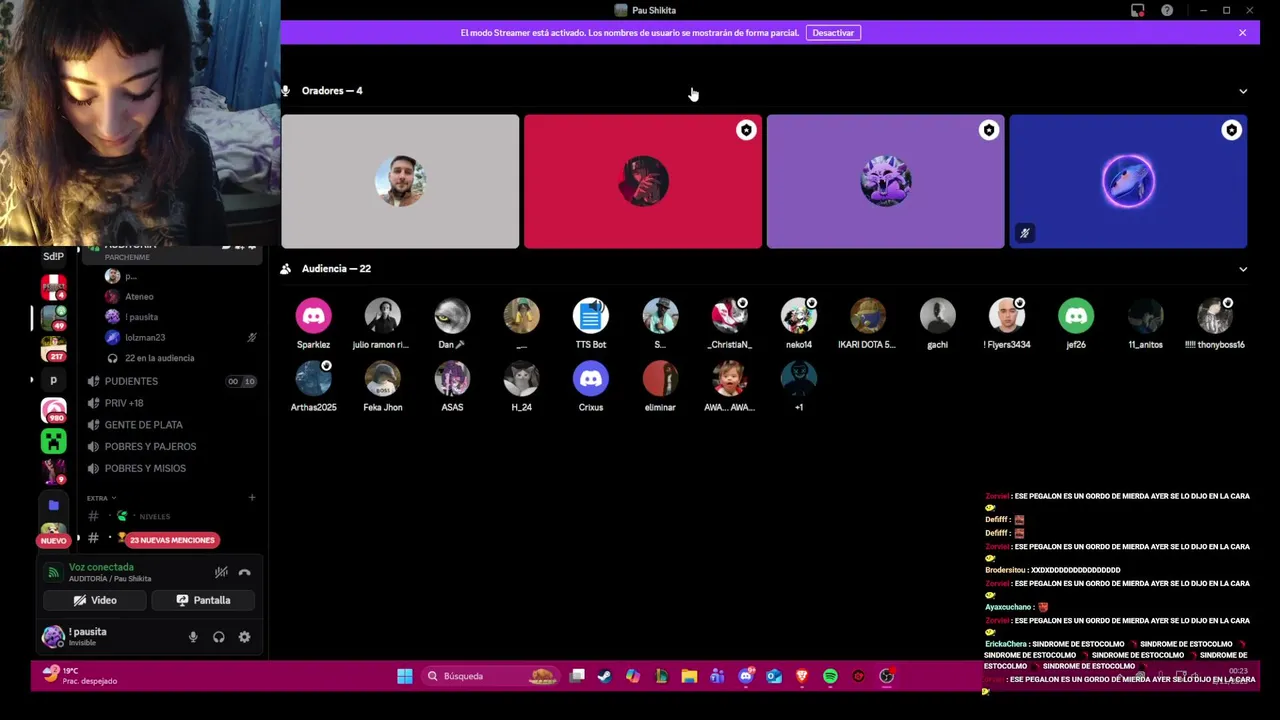This screenshot has height=720, width=1280.
Task: Open the Discord help icon
Action: [x=1167, y=10]
